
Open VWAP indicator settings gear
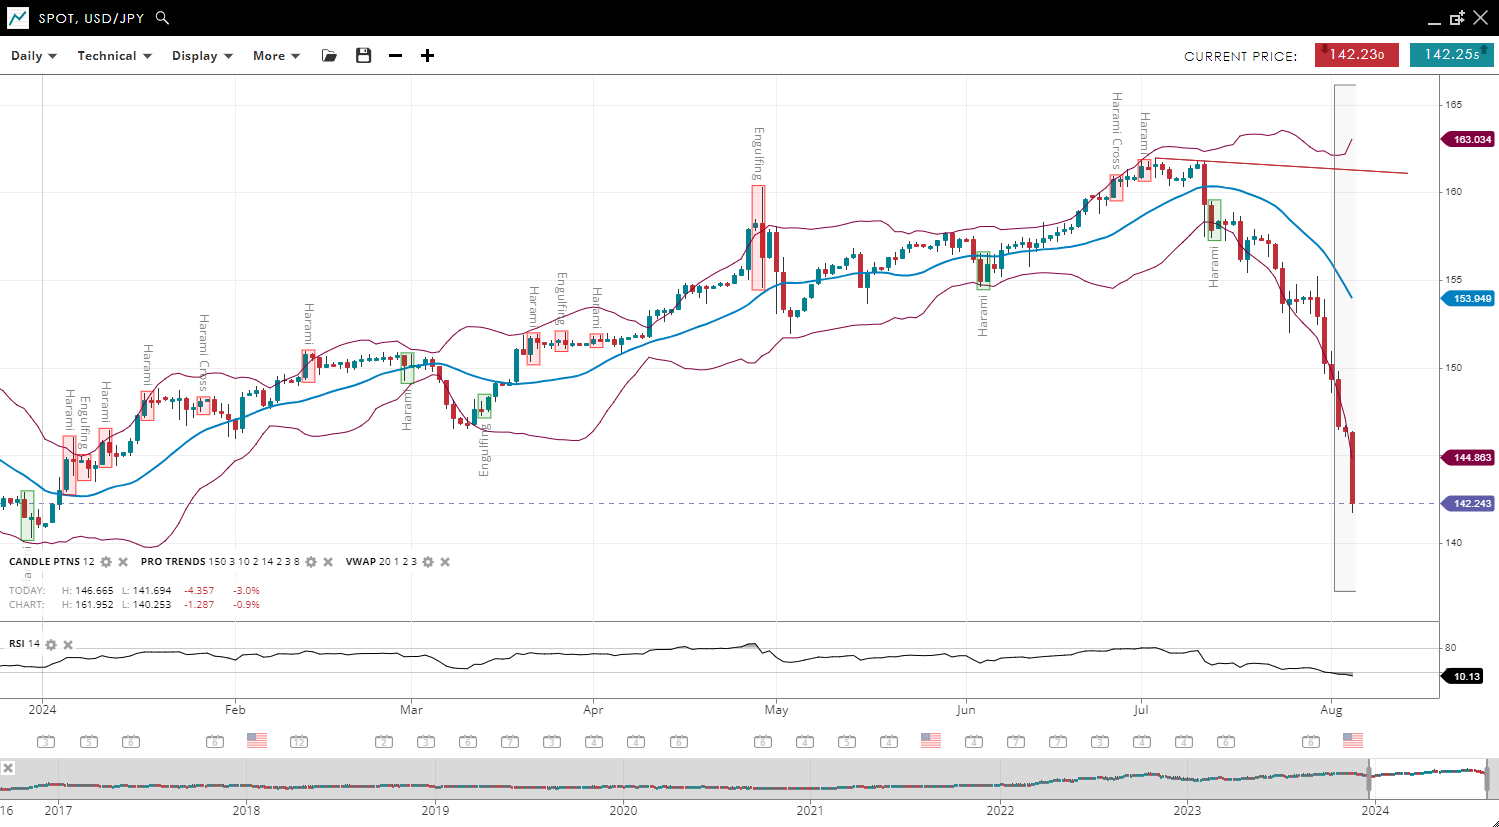[428, 562]
